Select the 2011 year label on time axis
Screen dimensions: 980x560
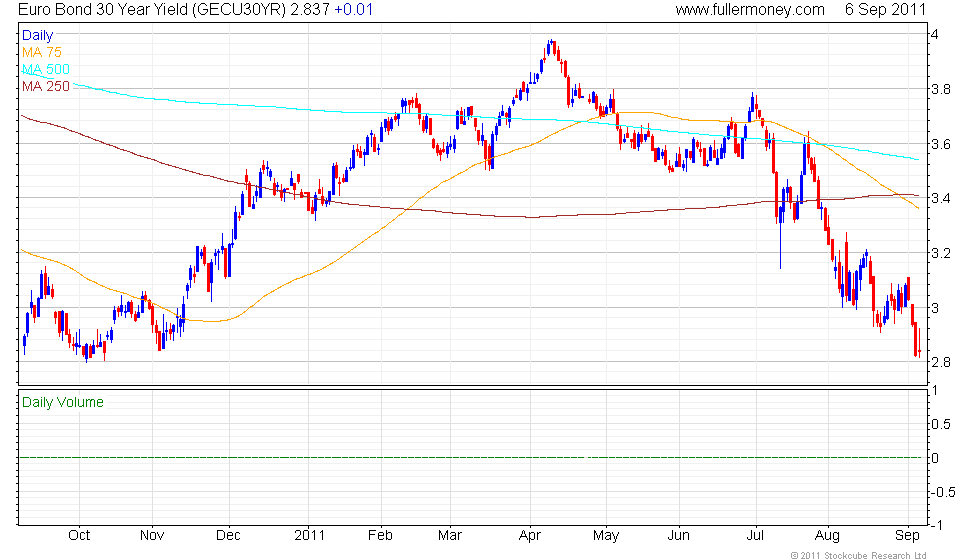(x=317, y=535)
